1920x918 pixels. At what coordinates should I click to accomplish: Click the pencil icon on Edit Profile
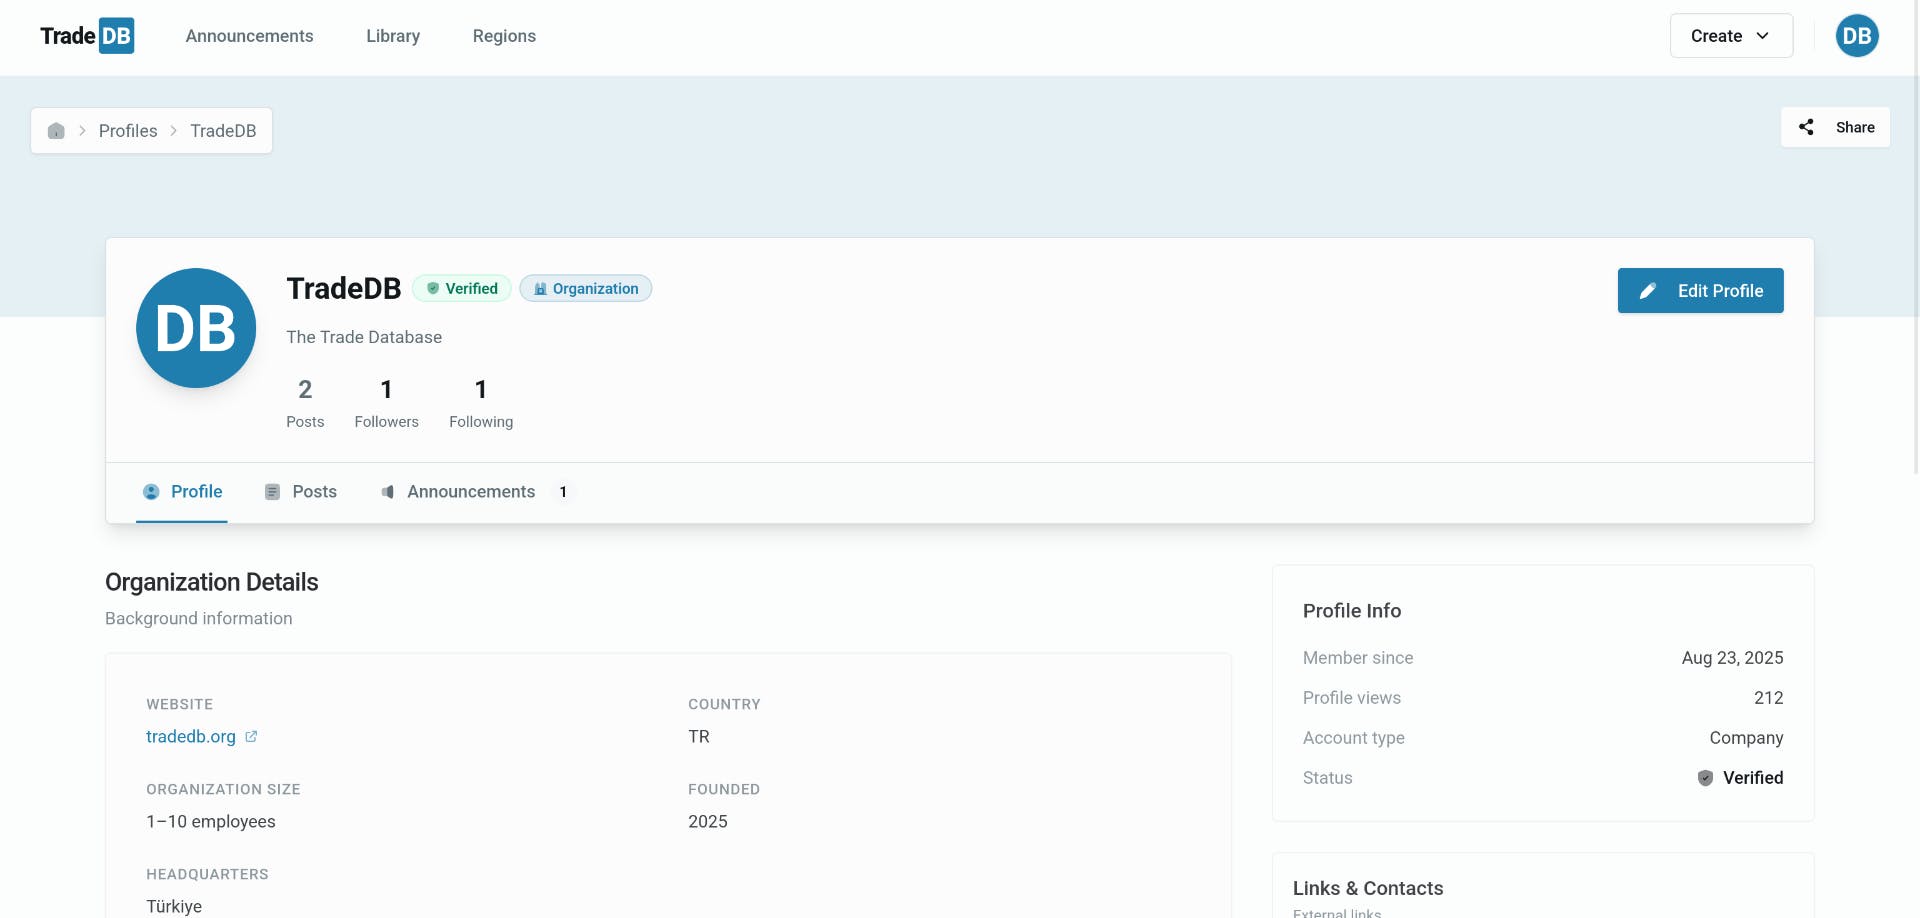[x=1648, y=291]
